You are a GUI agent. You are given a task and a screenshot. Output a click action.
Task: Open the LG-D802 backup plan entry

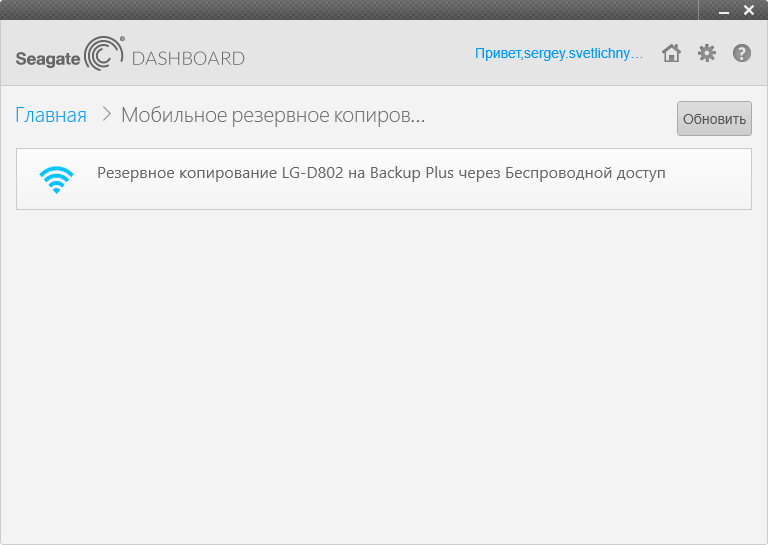[x=384, y=179]
